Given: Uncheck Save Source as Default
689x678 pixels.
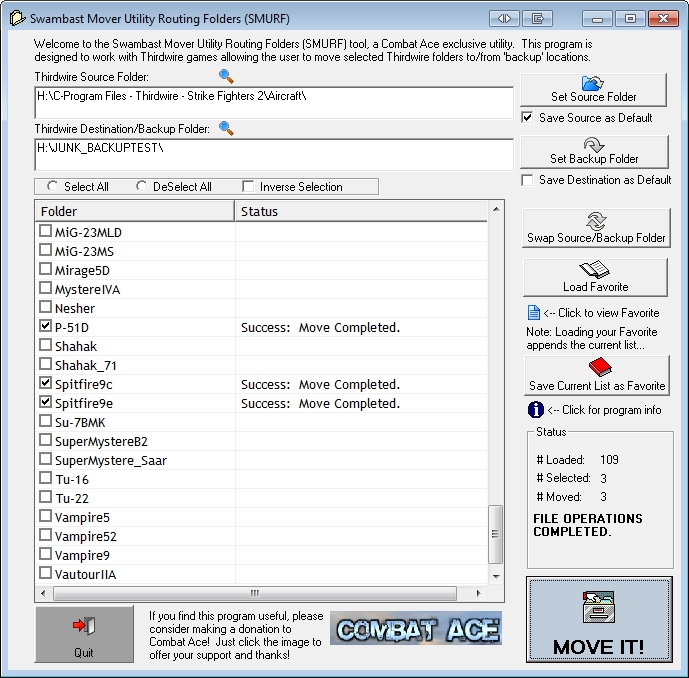Looking at the screenshot, I should coord(527,118).
